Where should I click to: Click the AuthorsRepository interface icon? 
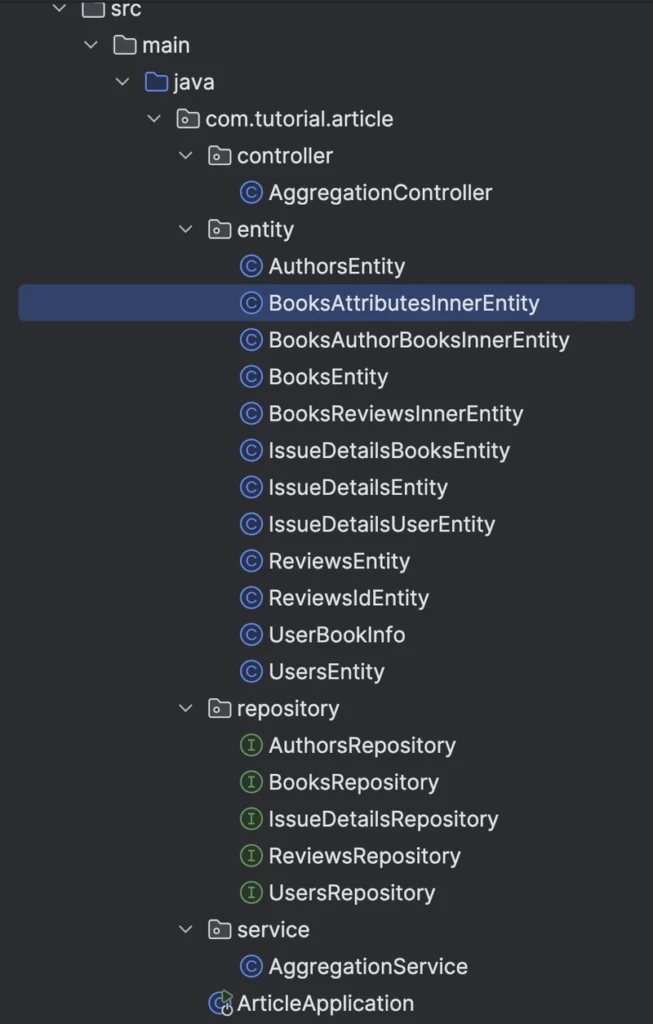tap(252, 746)
